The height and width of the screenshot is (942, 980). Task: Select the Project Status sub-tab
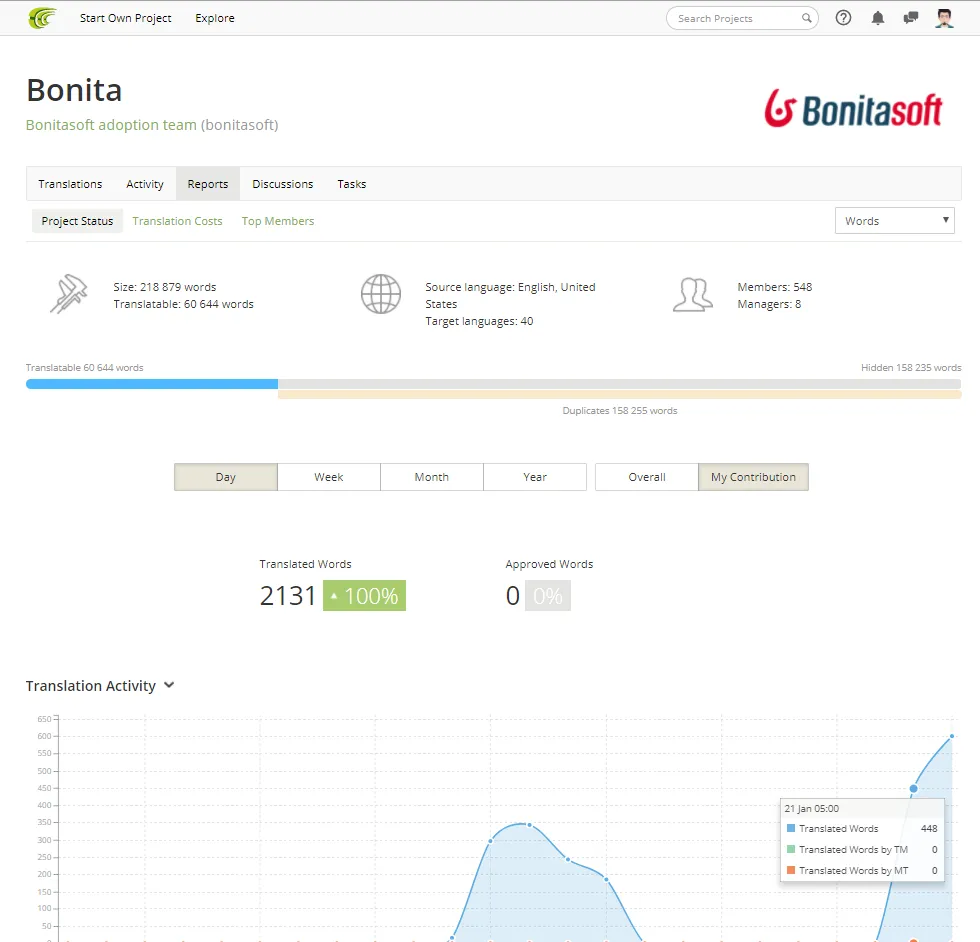(77, 221)
